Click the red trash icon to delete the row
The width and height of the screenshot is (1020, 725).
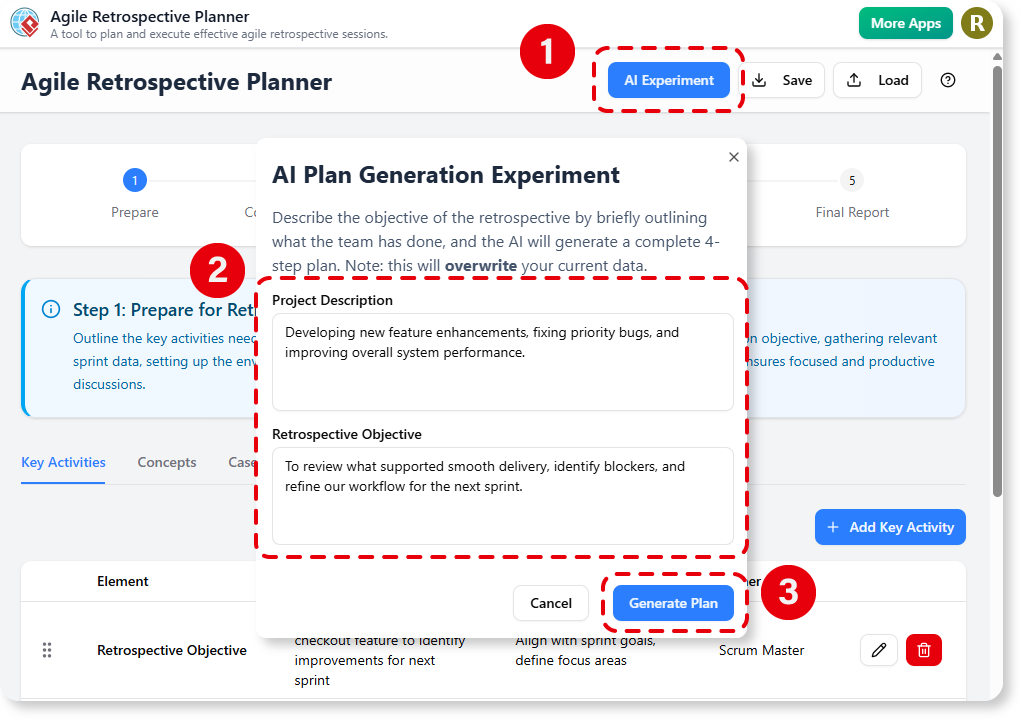[923, 650]
